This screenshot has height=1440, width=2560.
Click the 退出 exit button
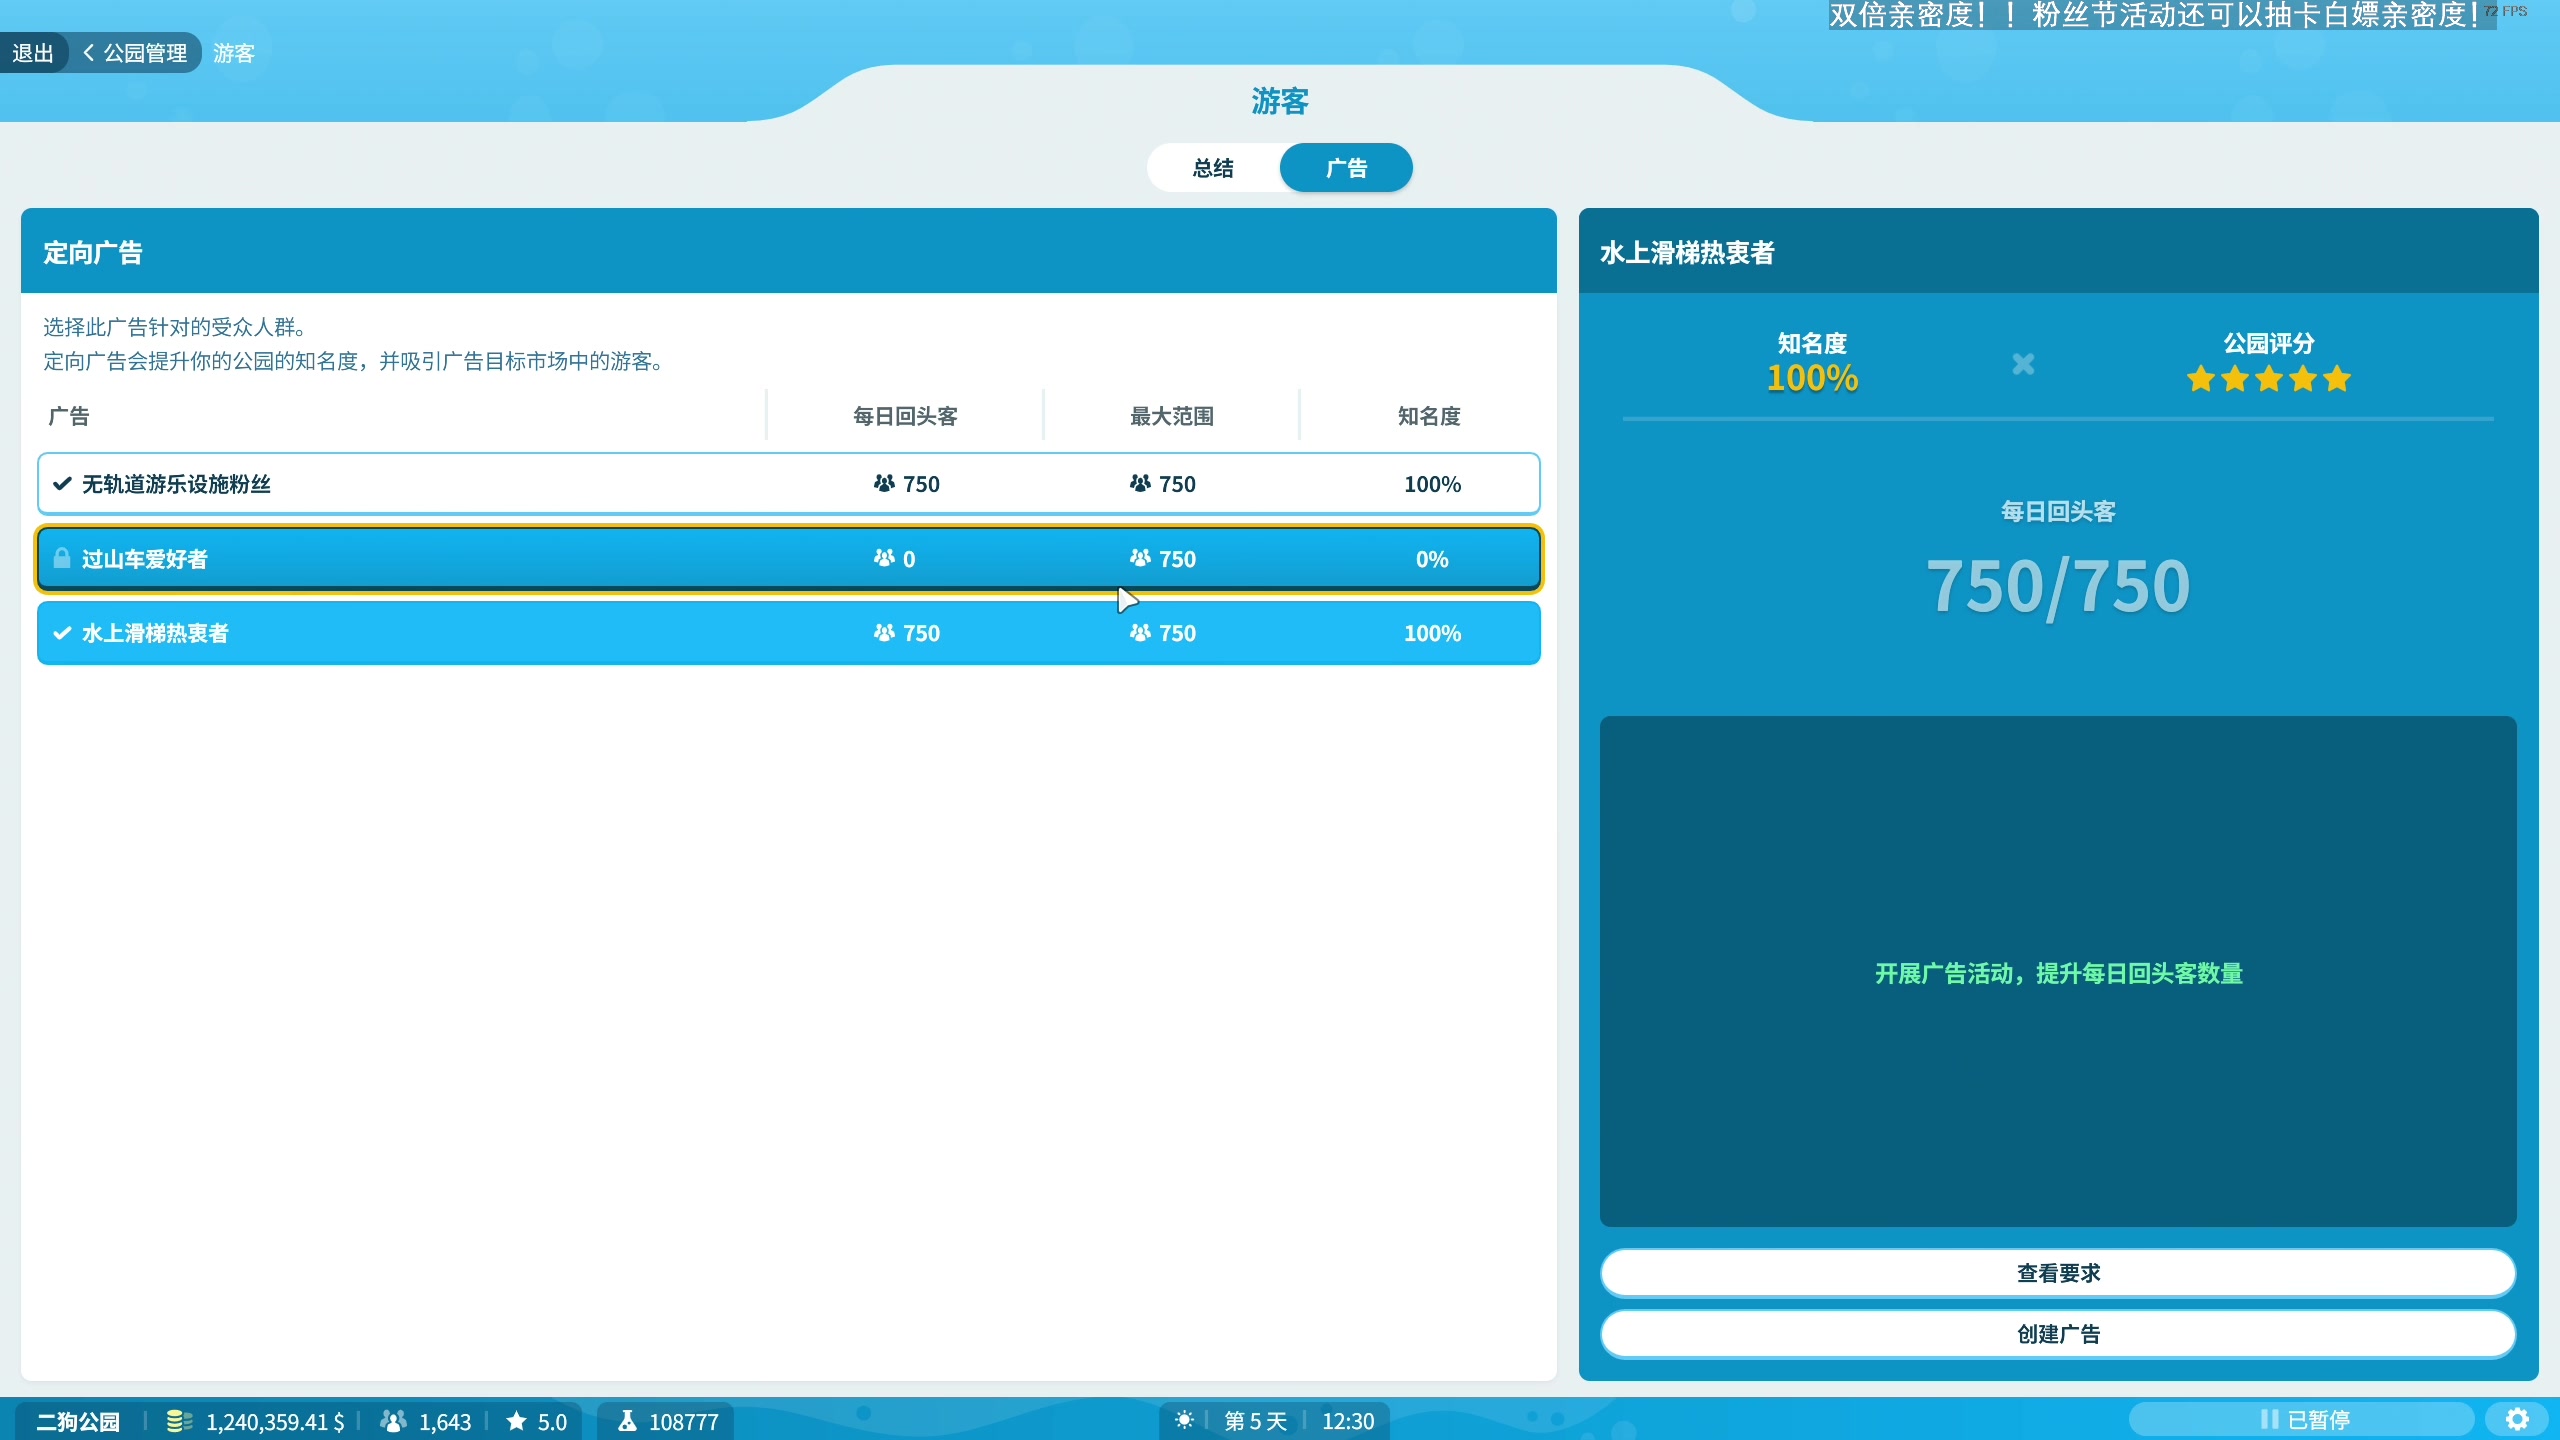(33, 53)
